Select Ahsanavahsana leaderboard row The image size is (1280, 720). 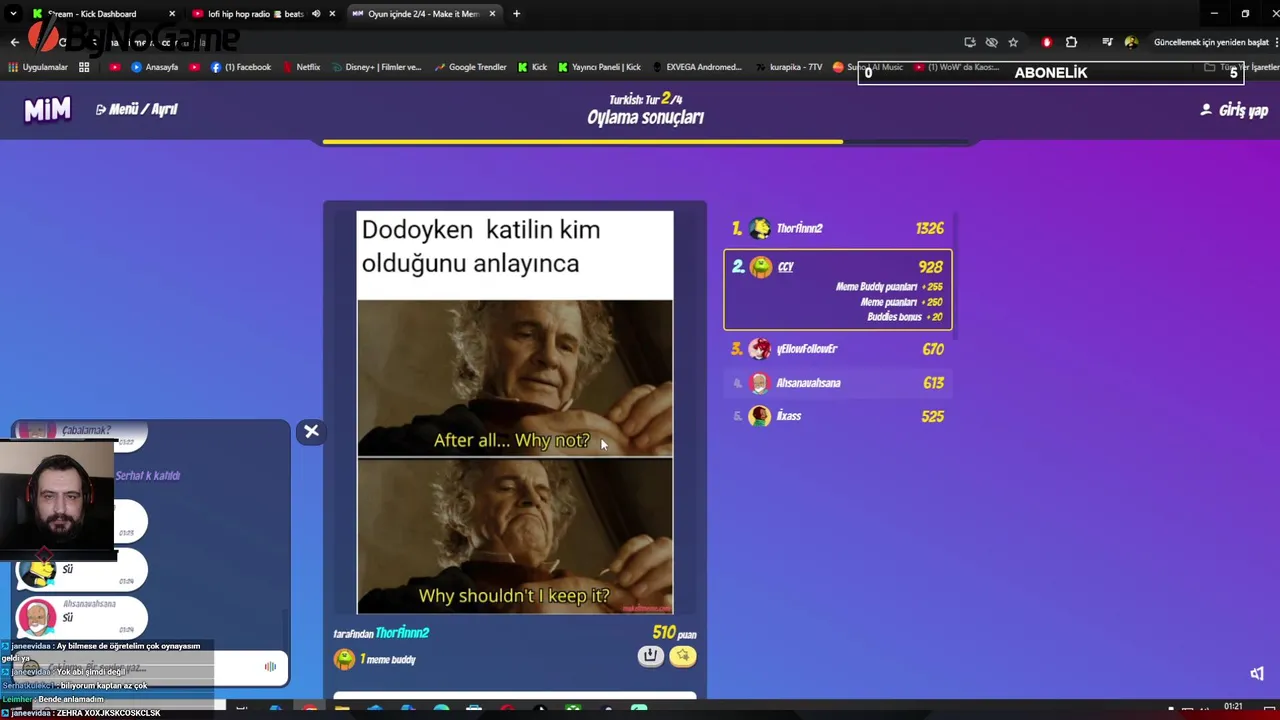[837, 383]
